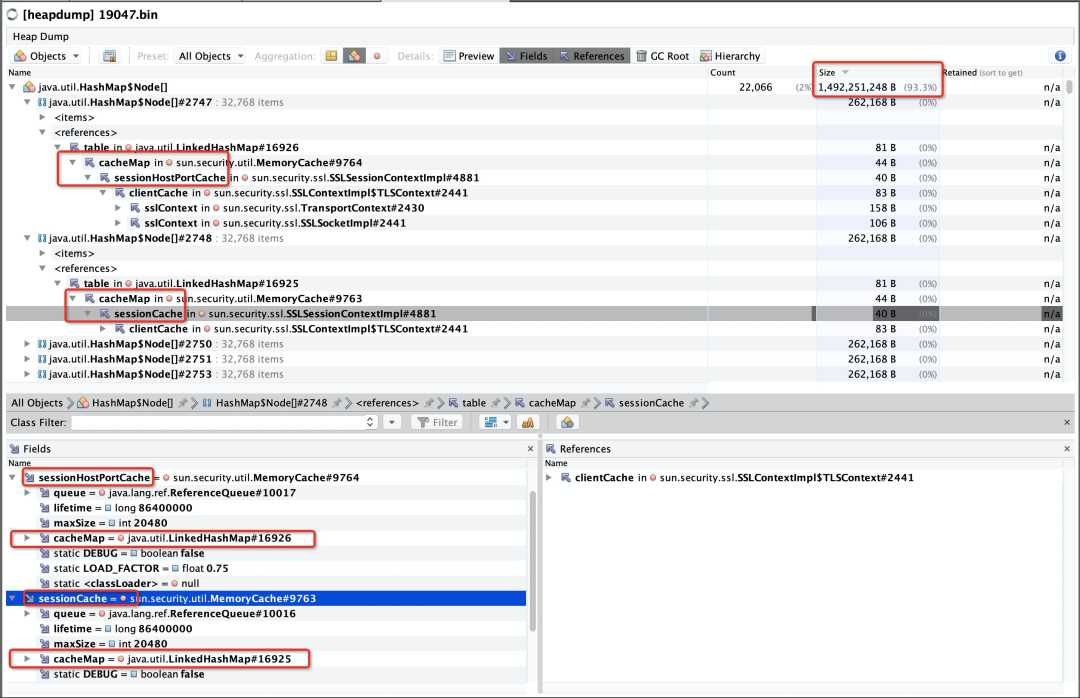Viewport: 1080px width, 698px height.
Task: Collapse sessionCache = MemoryCache#9763 field
Action: [12, 598]
